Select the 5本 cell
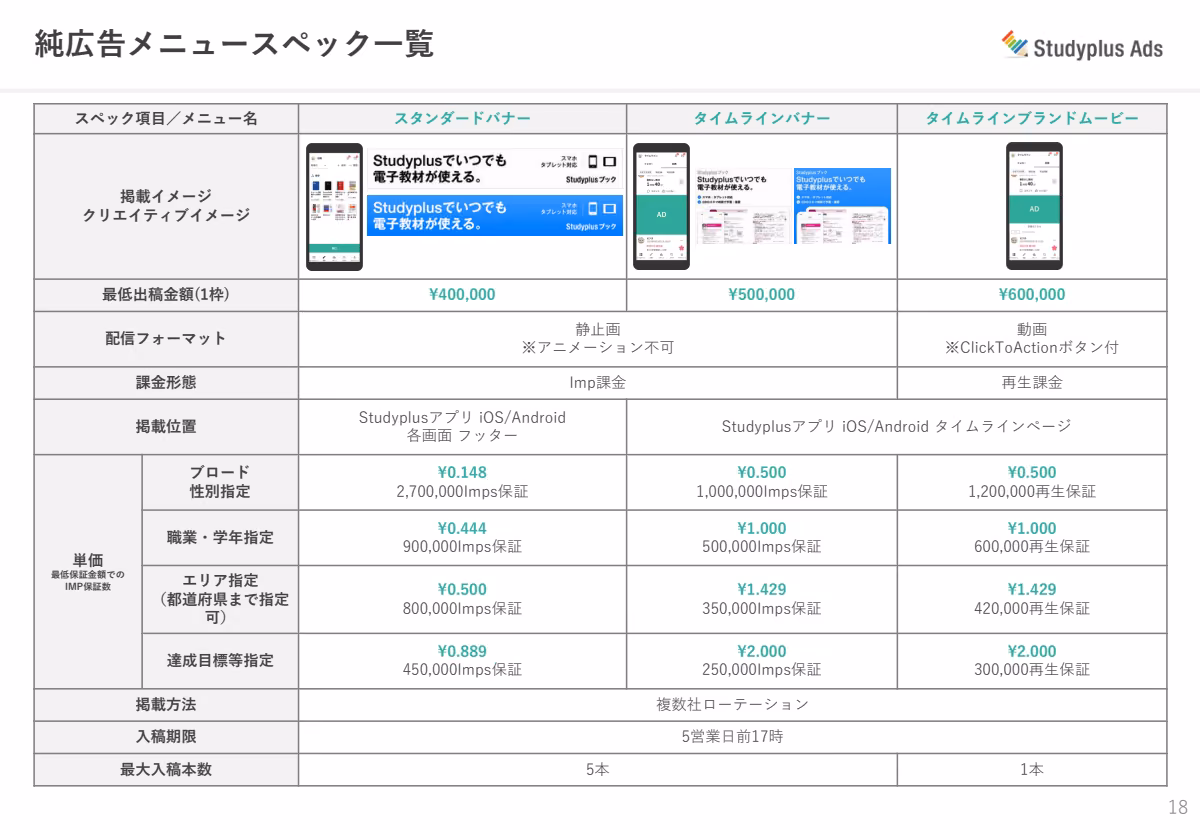 598,770
